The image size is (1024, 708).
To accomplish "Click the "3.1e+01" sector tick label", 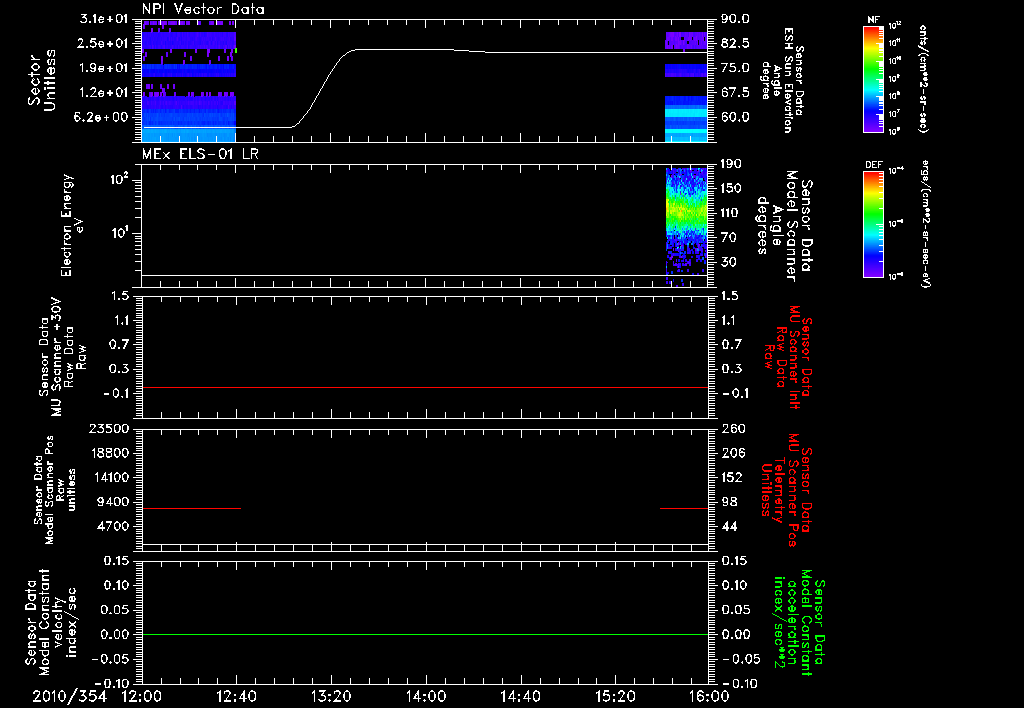I will click(104, 19).
